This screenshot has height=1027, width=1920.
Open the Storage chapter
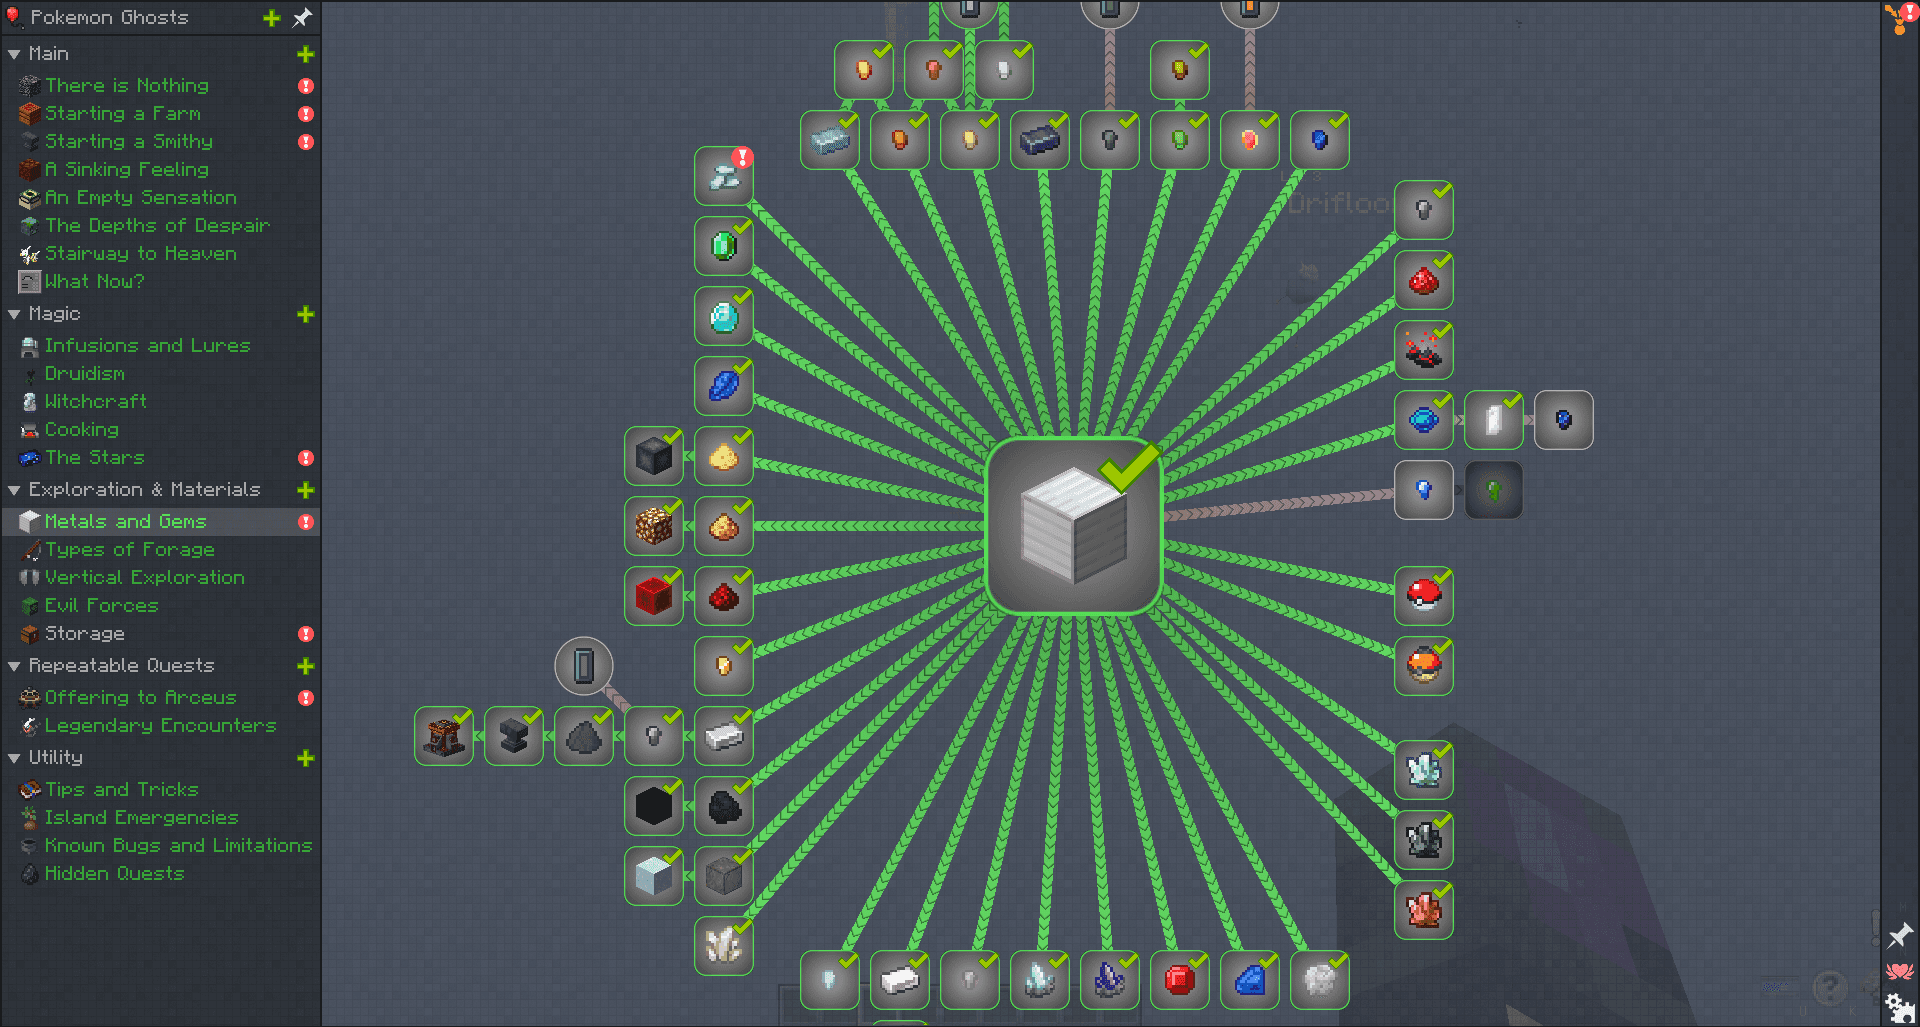[x=160, y=634]
